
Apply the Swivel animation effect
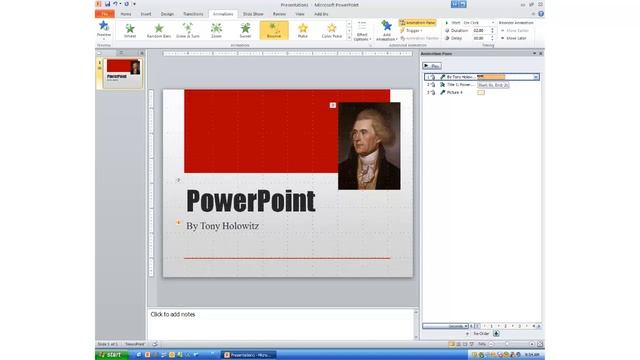[x=245, y=30]
